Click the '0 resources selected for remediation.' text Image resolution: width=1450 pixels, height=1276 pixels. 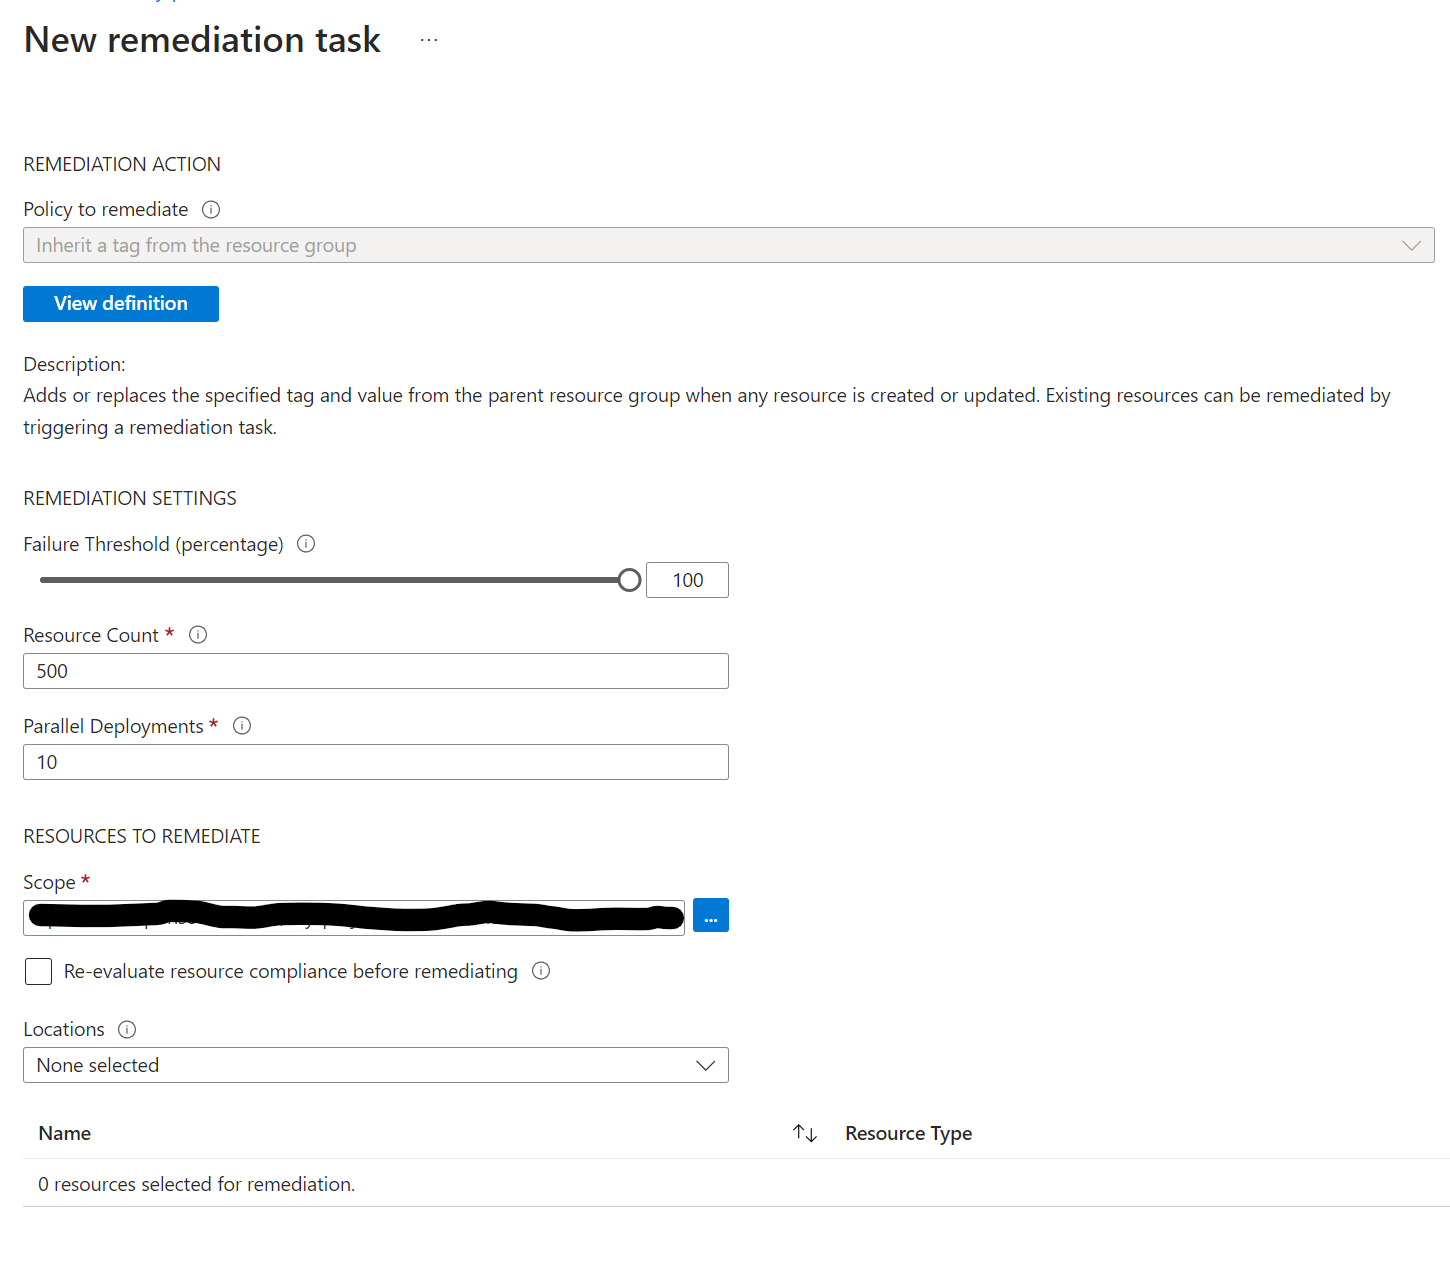197,1184
